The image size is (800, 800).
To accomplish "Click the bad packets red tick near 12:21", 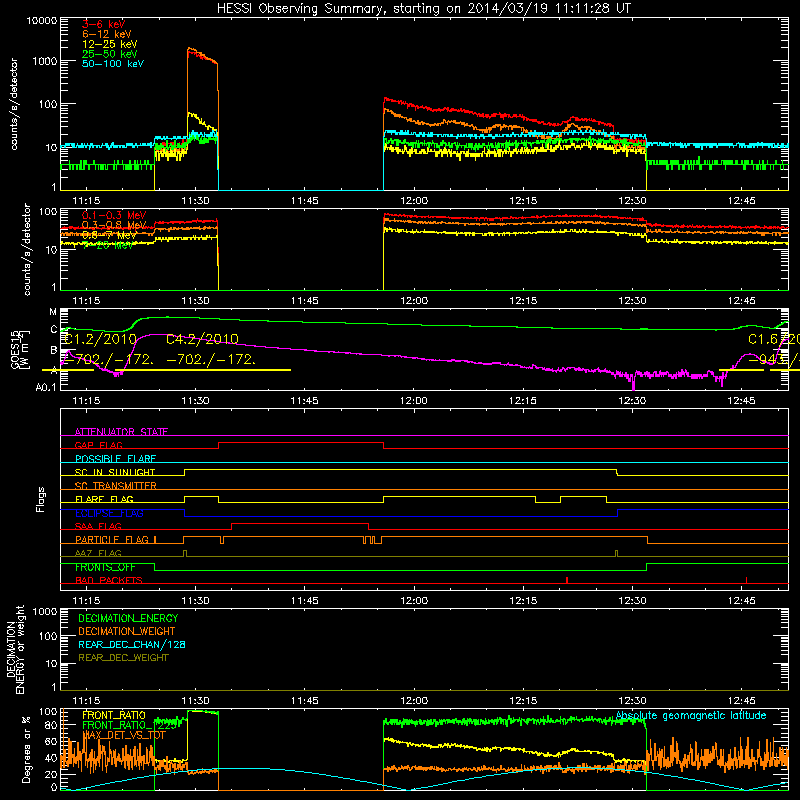I will click(567, 580).
